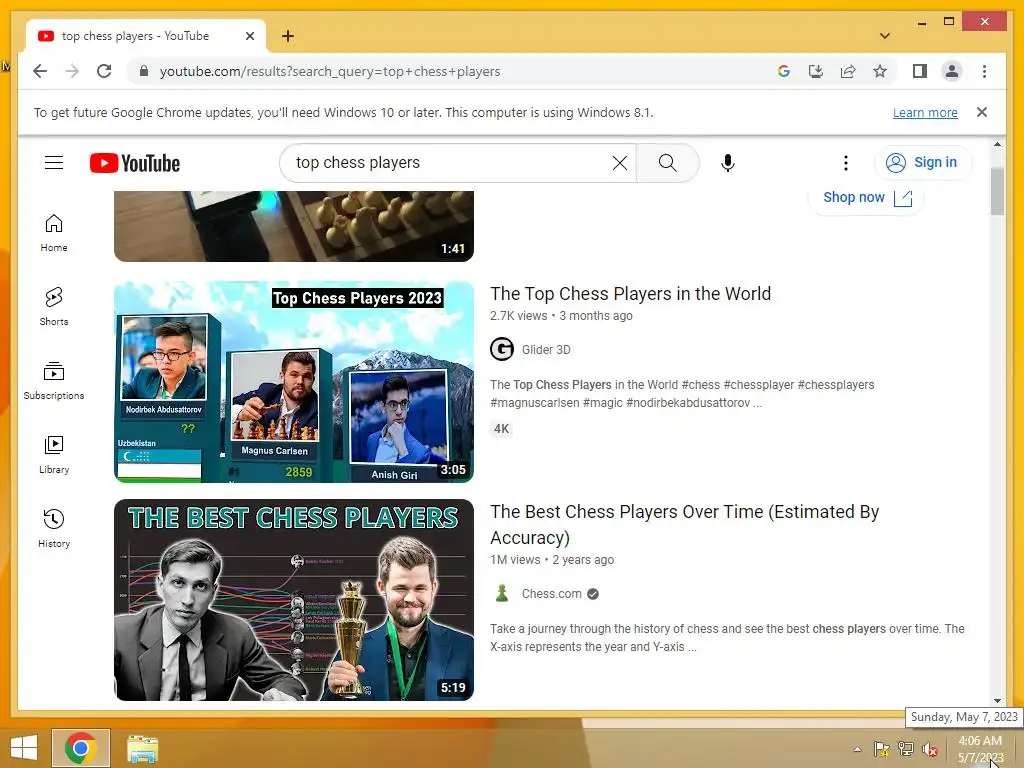Open Chess.com channel pawn avatar

click(x=502, y=594)
